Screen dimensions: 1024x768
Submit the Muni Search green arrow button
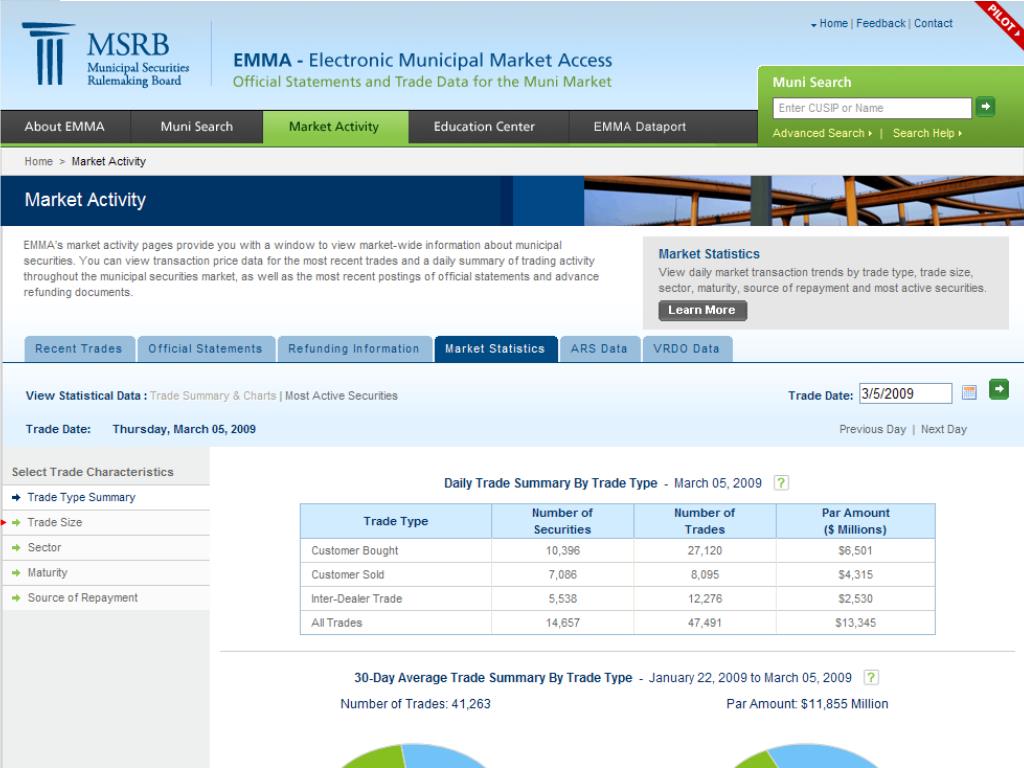(985, 106)
